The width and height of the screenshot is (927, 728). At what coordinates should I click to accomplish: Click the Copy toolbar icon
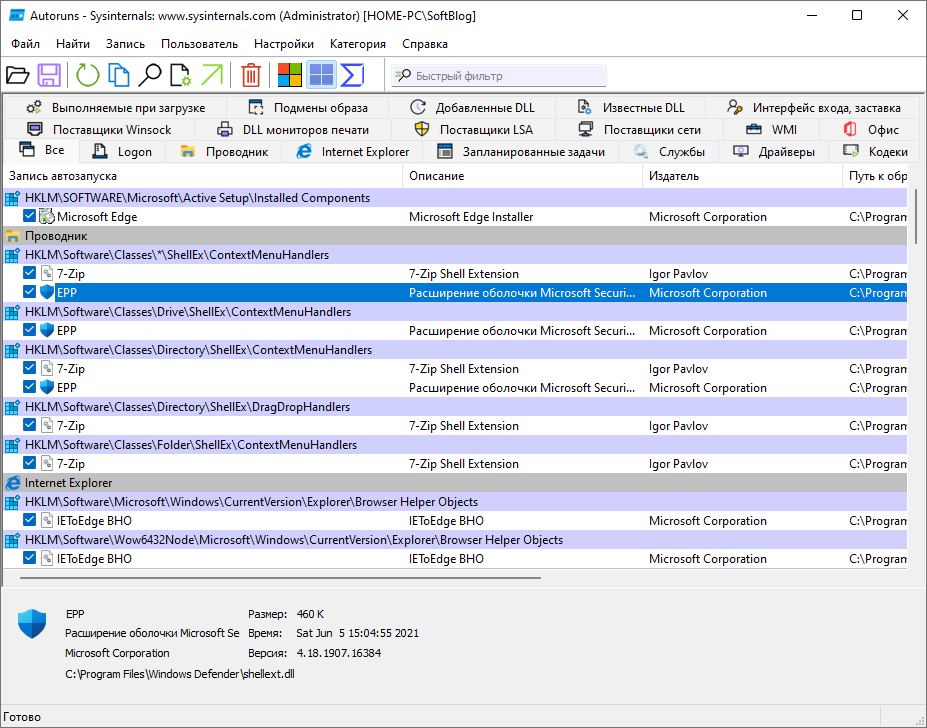tap(119, 75)
